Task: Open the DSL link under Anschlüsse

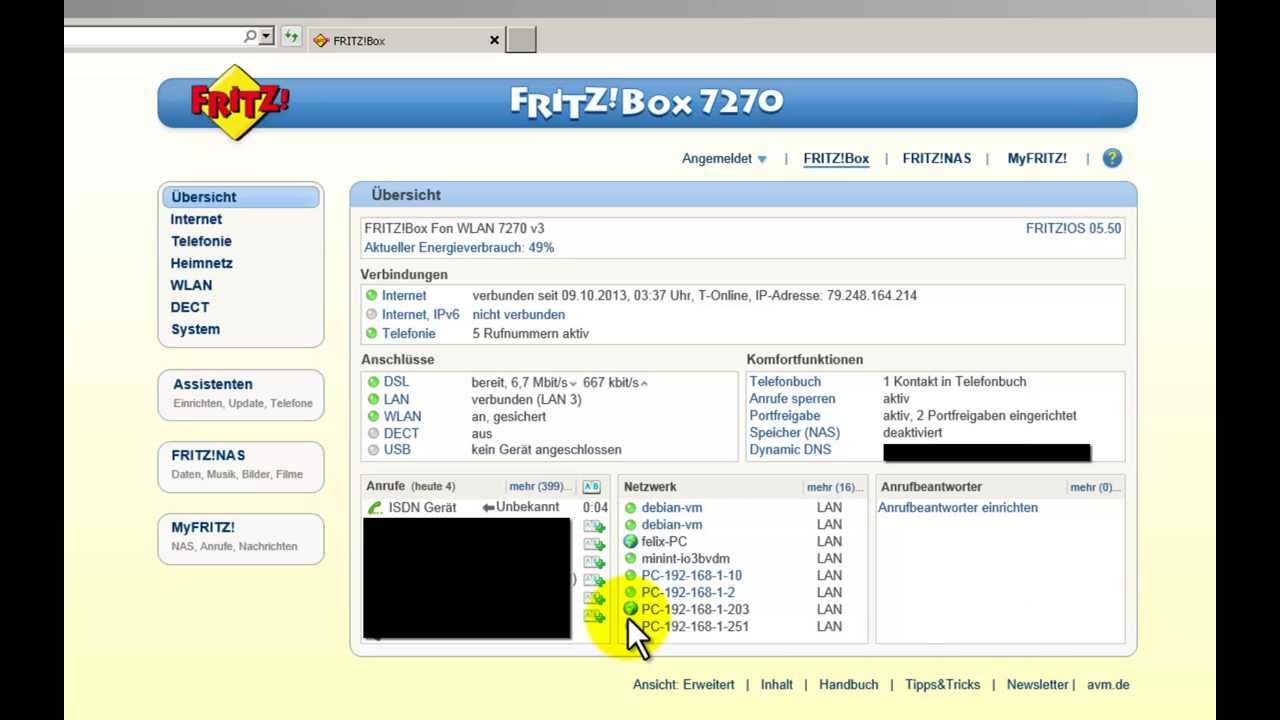Action: pos(396,382)
